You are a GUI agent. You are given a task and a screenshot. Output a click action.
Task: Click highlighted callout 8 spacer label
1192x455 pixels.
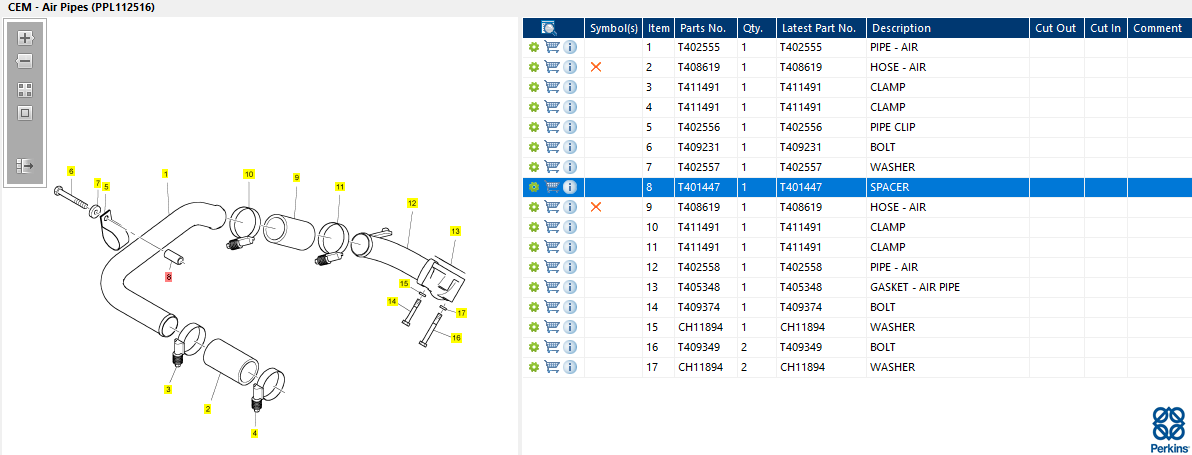pos(169,277)
